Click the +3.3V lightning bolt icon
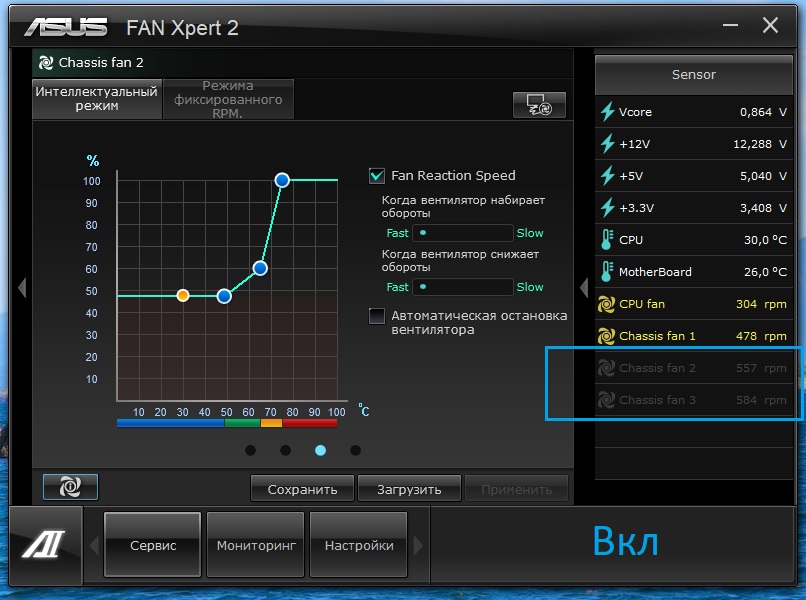Image resolution: width=806 pixels, height=600 pixels. click(x=607, y=208)
